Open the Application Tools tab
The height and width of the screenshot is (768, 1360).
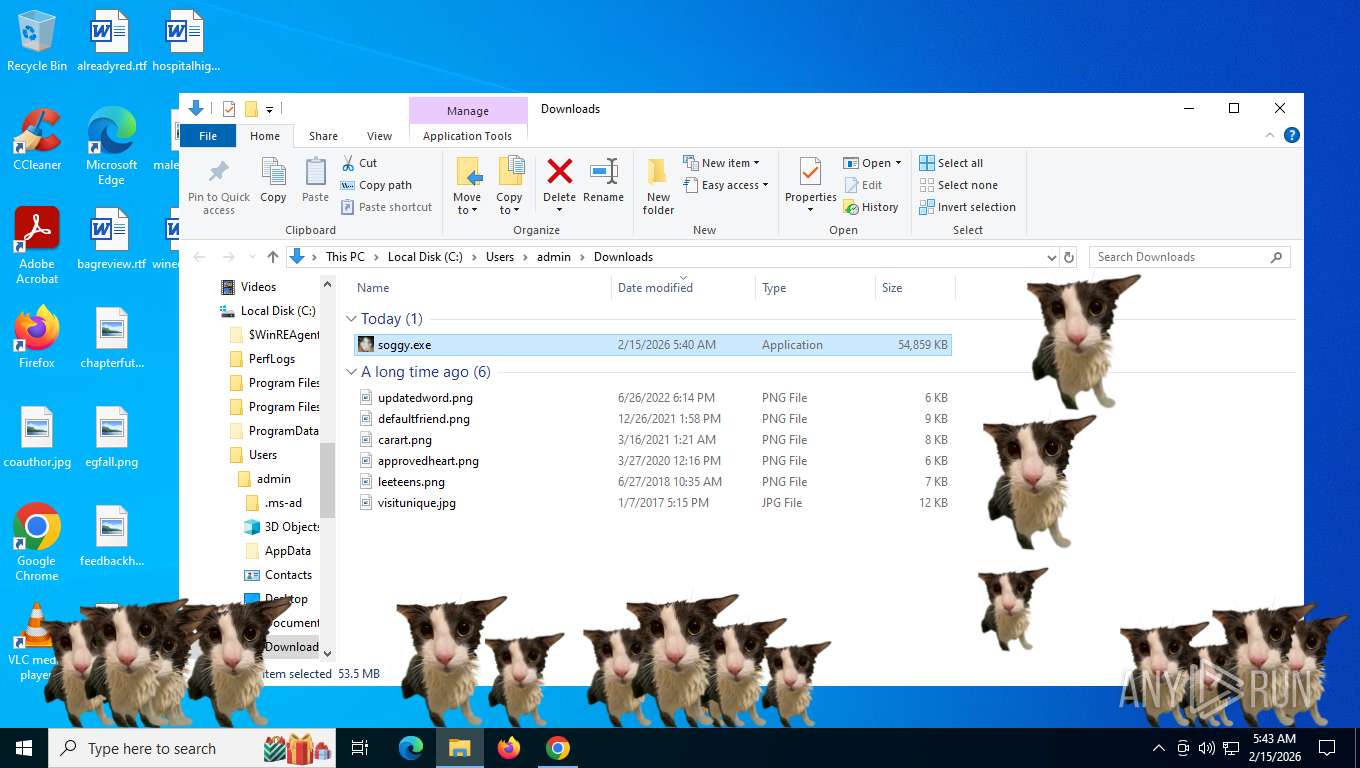(467, 136)
